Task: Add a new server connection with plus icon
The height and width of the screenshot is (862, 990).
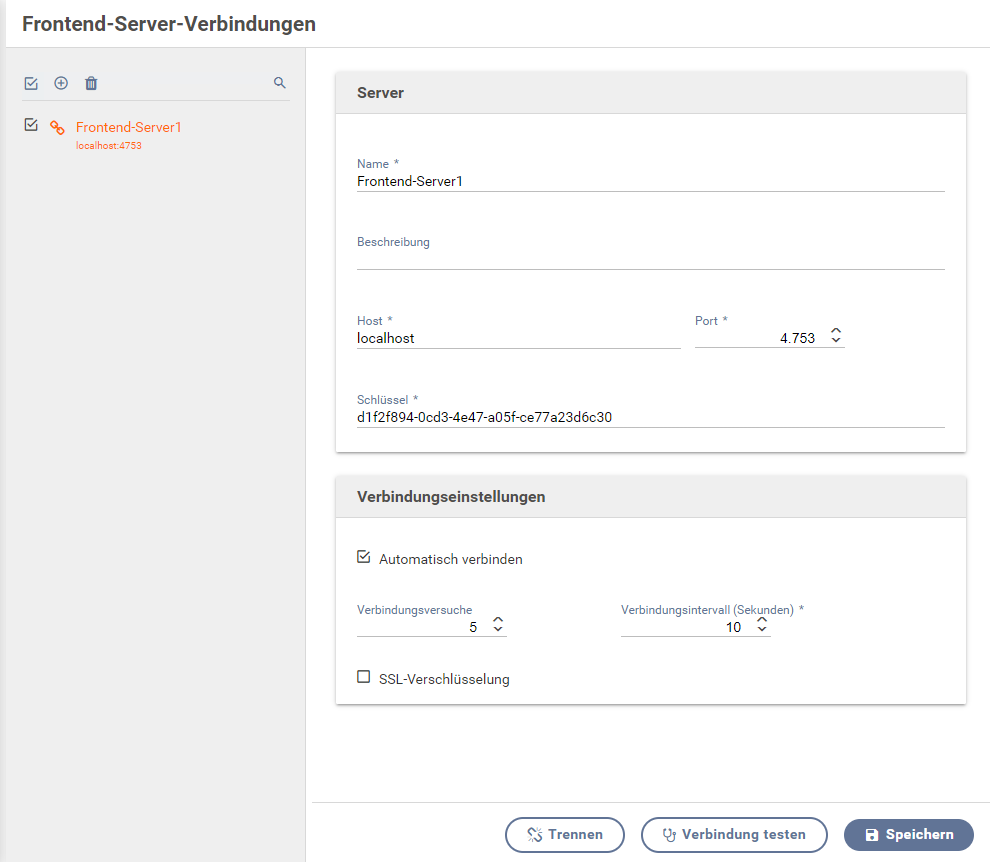Action: click(61, 83)
